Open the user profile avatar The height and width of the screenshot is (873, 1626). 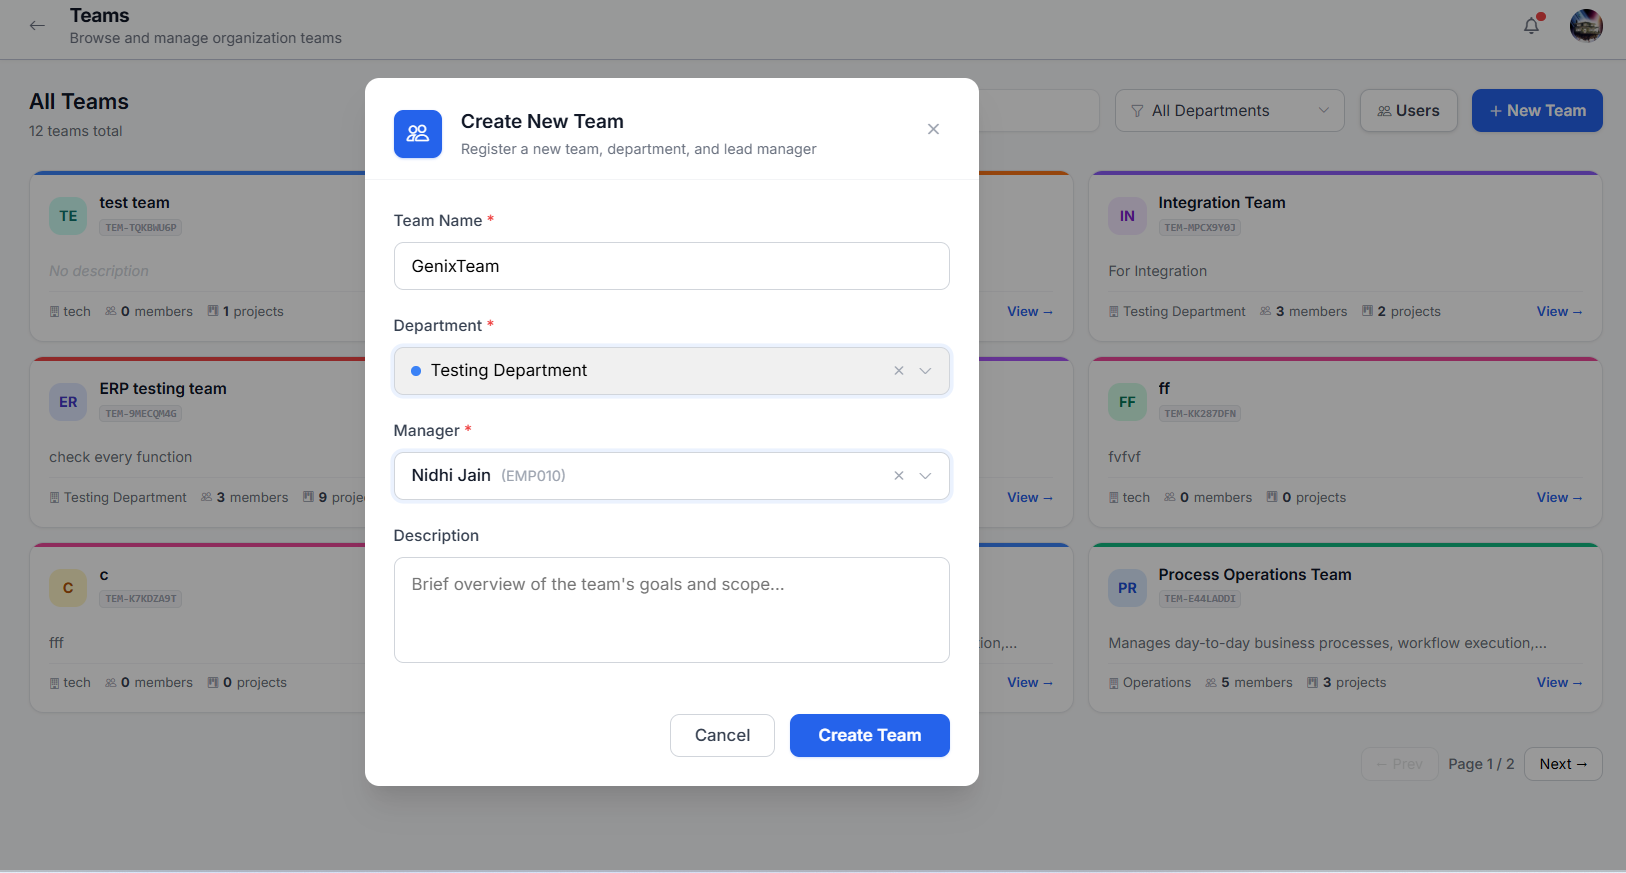coord(1586,25)
